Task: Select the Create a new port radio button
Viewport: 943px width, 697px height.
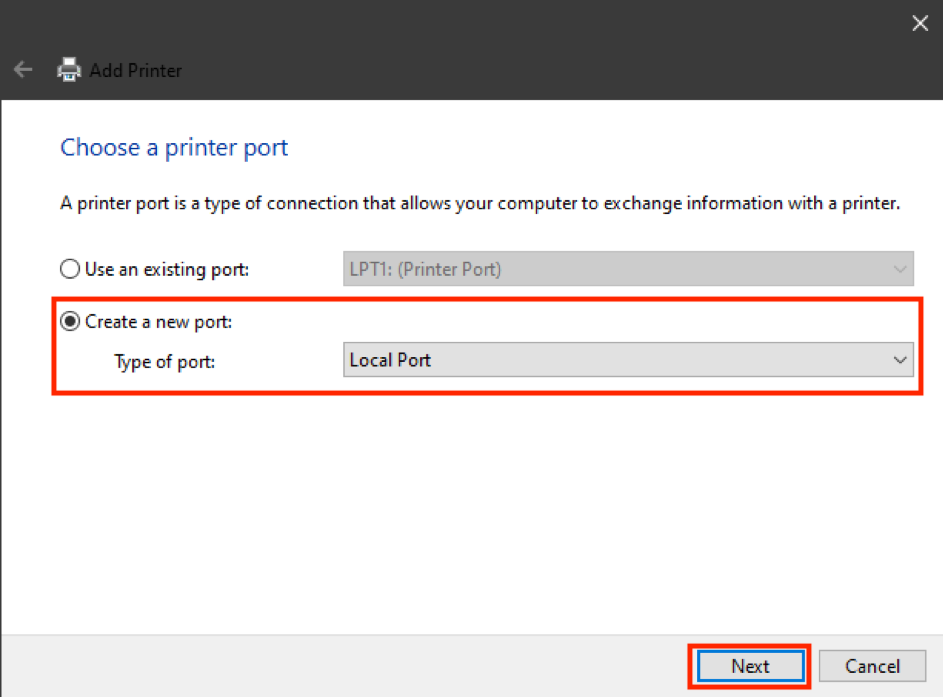Action: coord(70,321)
